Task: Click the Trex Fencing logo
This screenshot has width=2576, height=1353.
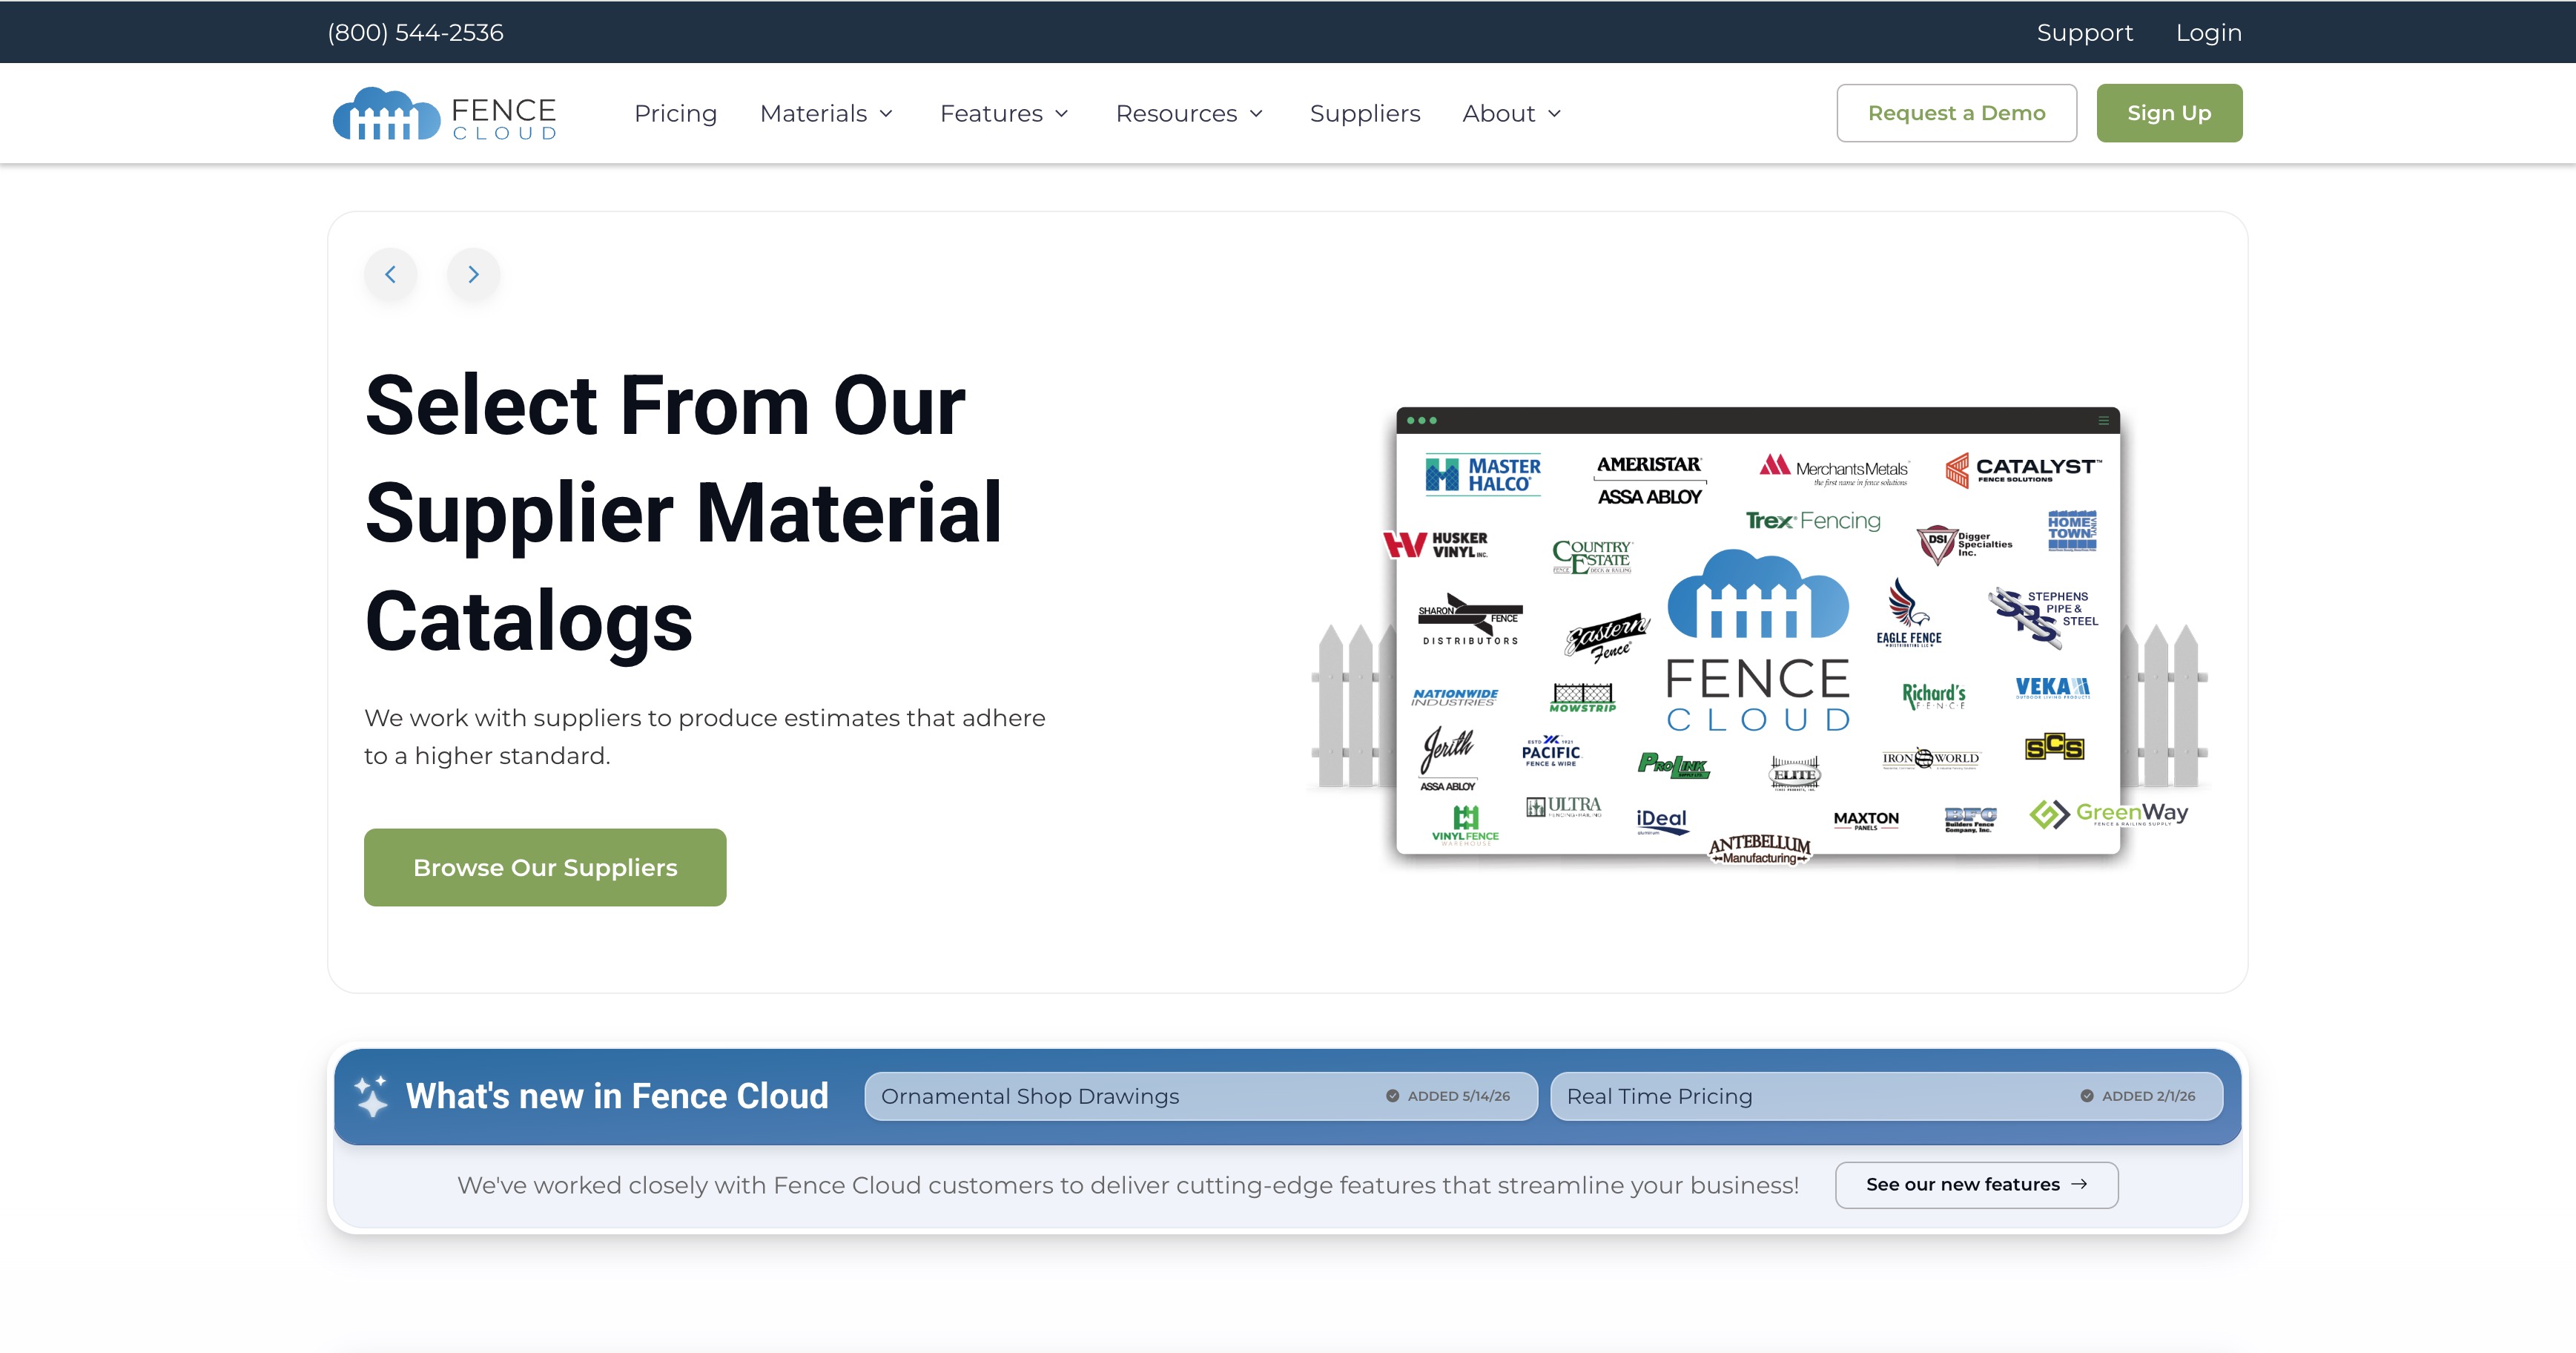Action: click(1813, 521)
